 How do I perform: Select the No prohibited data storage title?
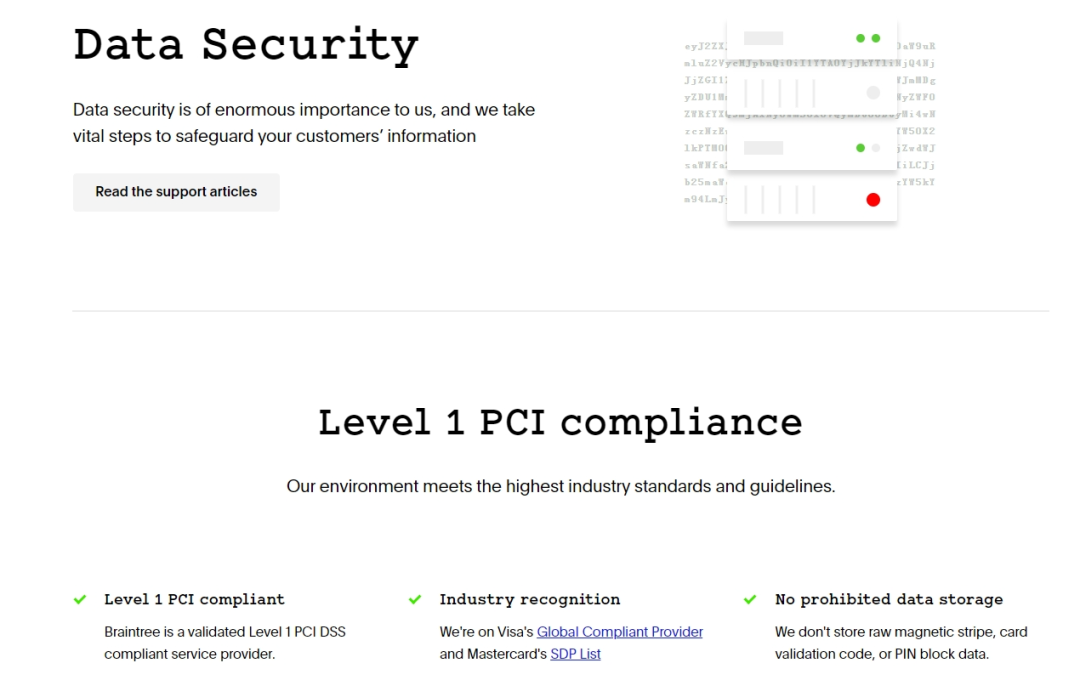point(888,600)
